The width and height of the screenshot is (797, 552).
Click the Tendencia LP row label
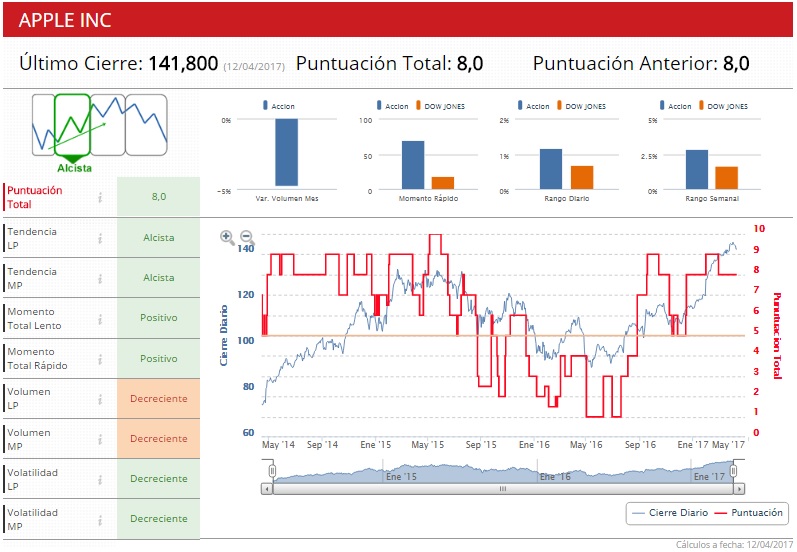pyautogui.click(x=32, y=238)
